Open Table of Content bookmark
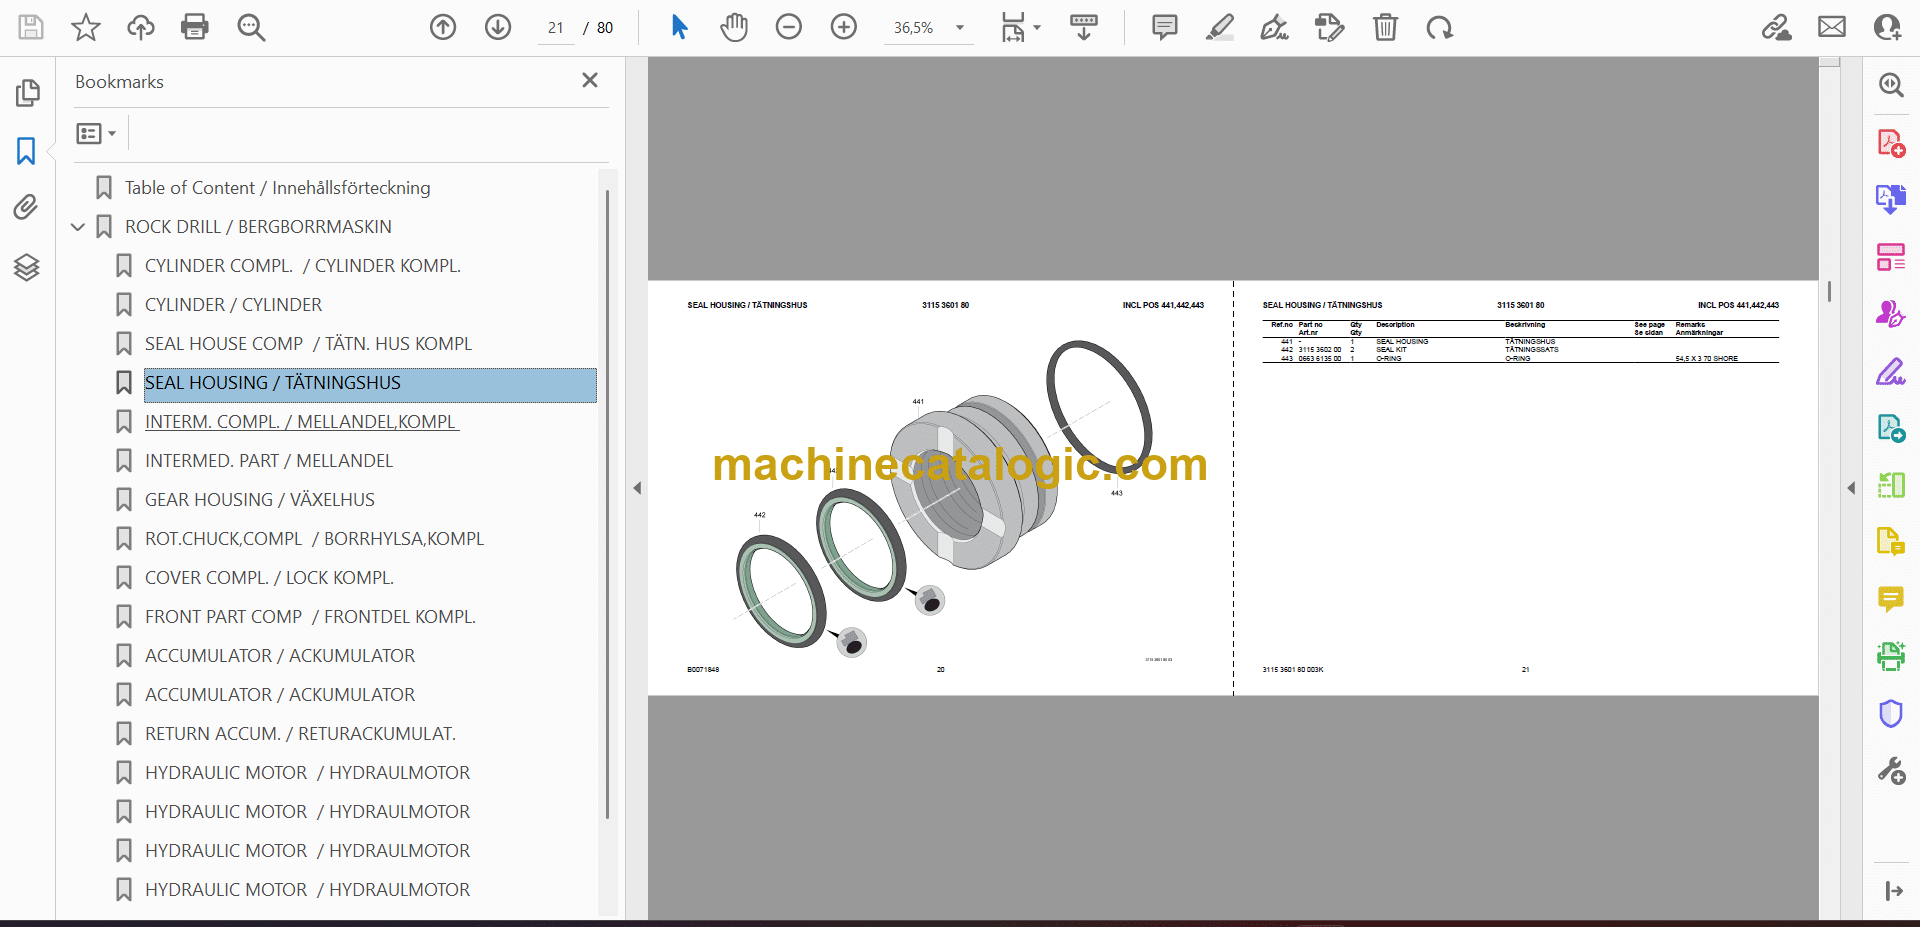1920x927 pixels. tap(278, 188)
